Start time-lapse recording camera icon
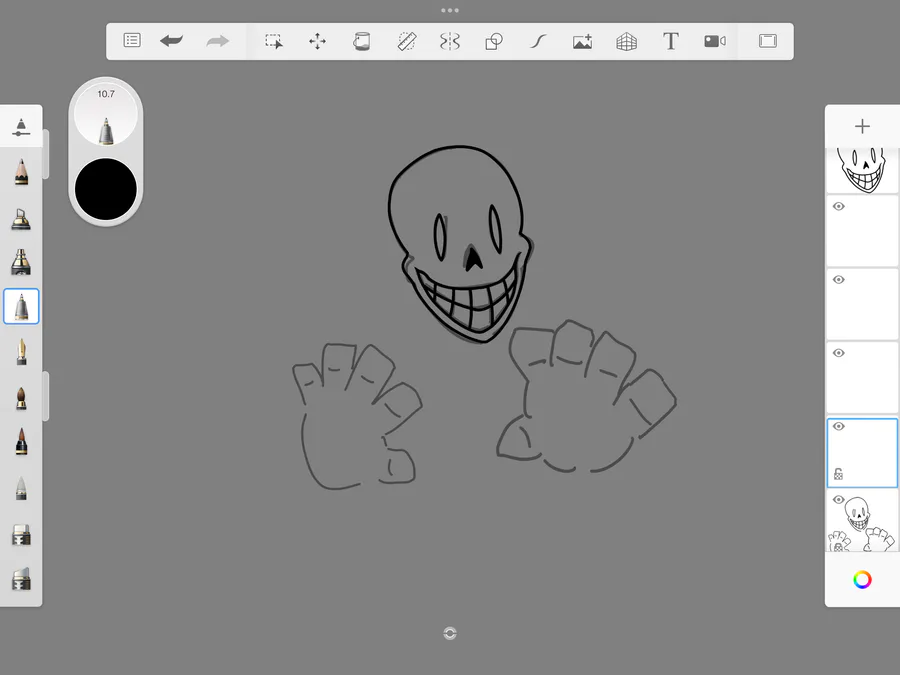The width and height of the screenshot is (900, 675). (715, 41)
